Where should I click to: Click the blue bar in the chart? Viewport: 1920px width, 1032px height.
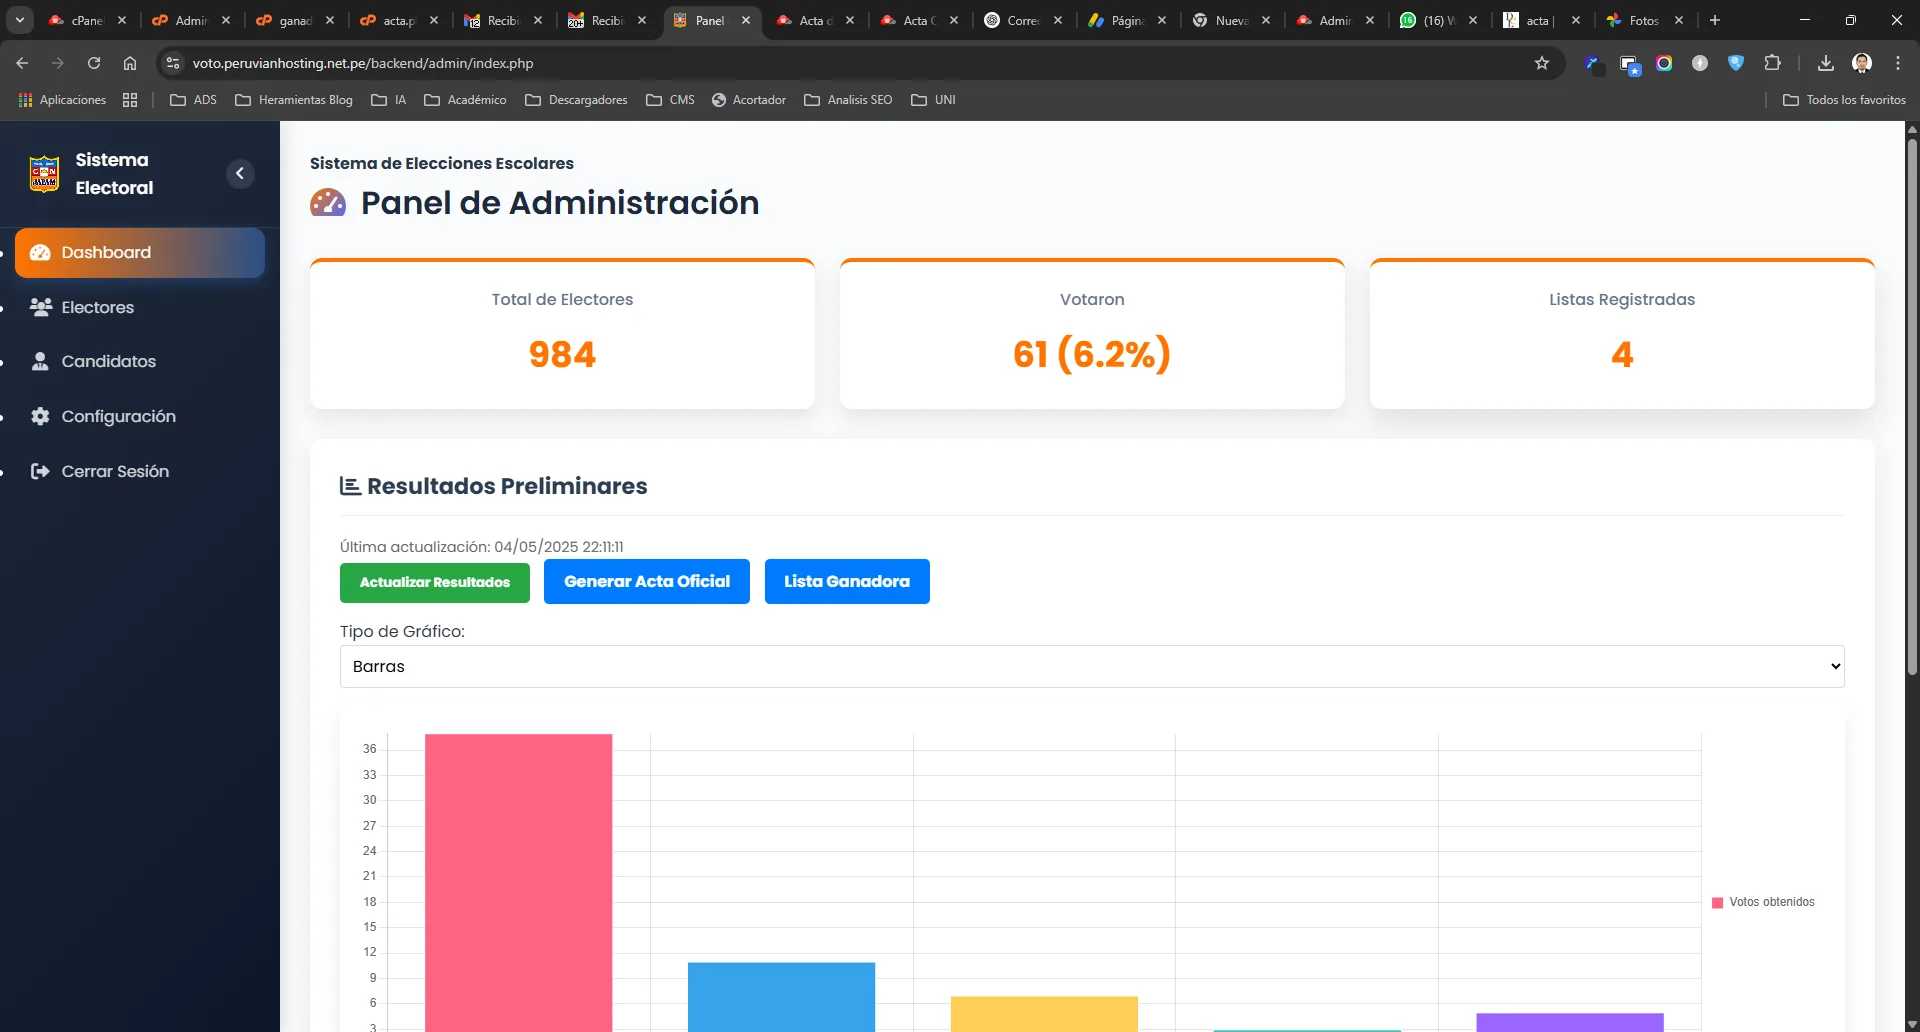point(781,997)
